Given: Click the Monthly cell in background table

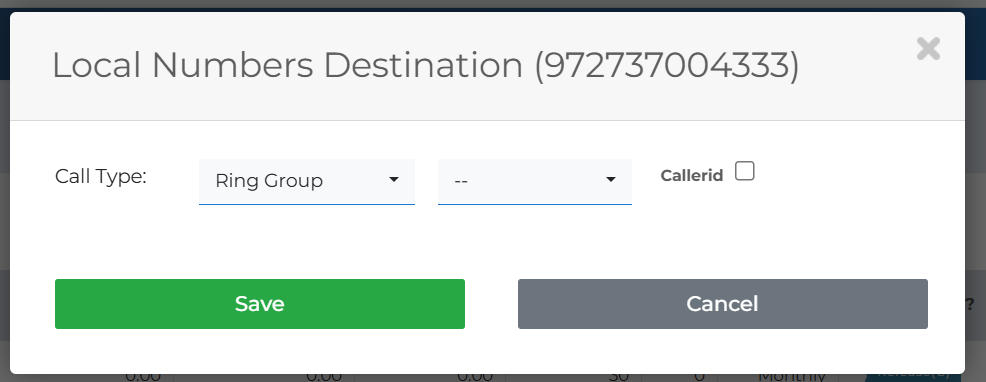Looking at the screenshot, I should point(791,376).
